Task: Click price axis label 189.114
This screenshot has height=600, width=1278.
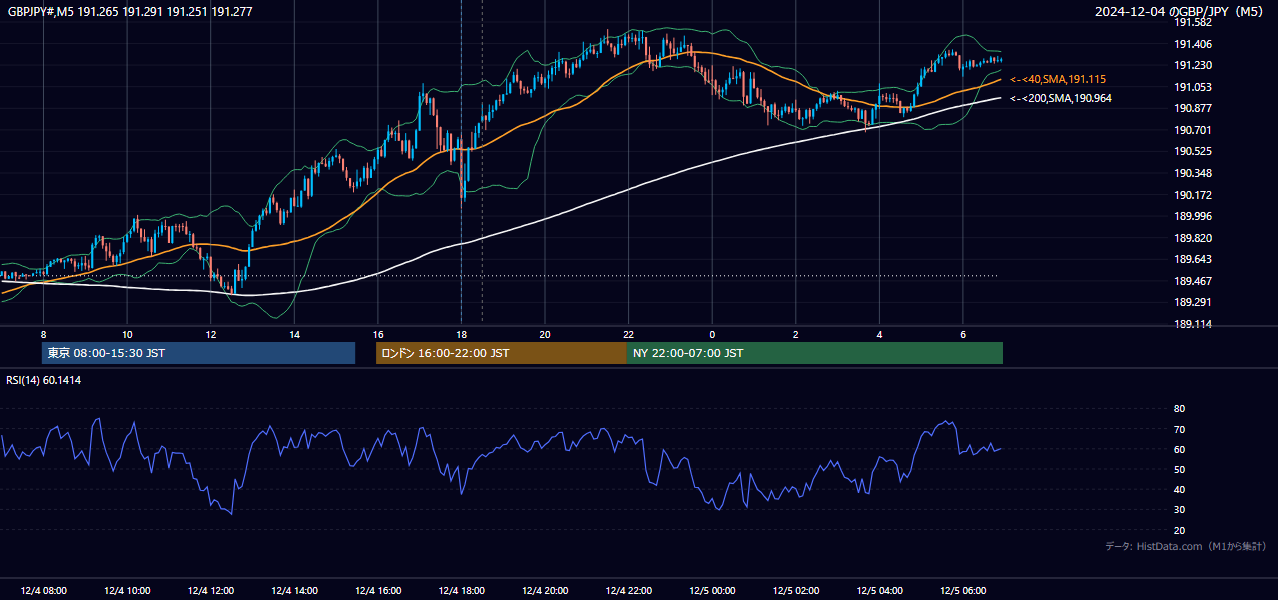Action: 1192,324
